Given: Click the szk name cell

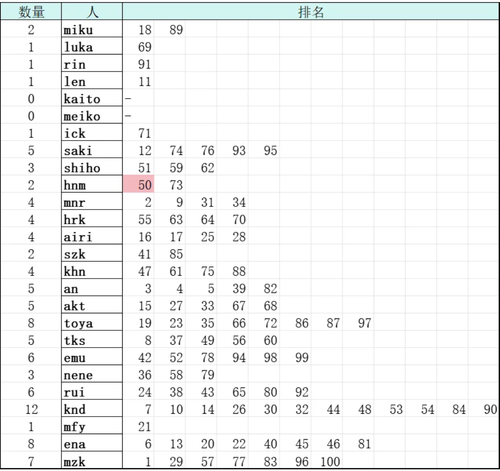Looking at the screenshot, I should coord(92,254).
